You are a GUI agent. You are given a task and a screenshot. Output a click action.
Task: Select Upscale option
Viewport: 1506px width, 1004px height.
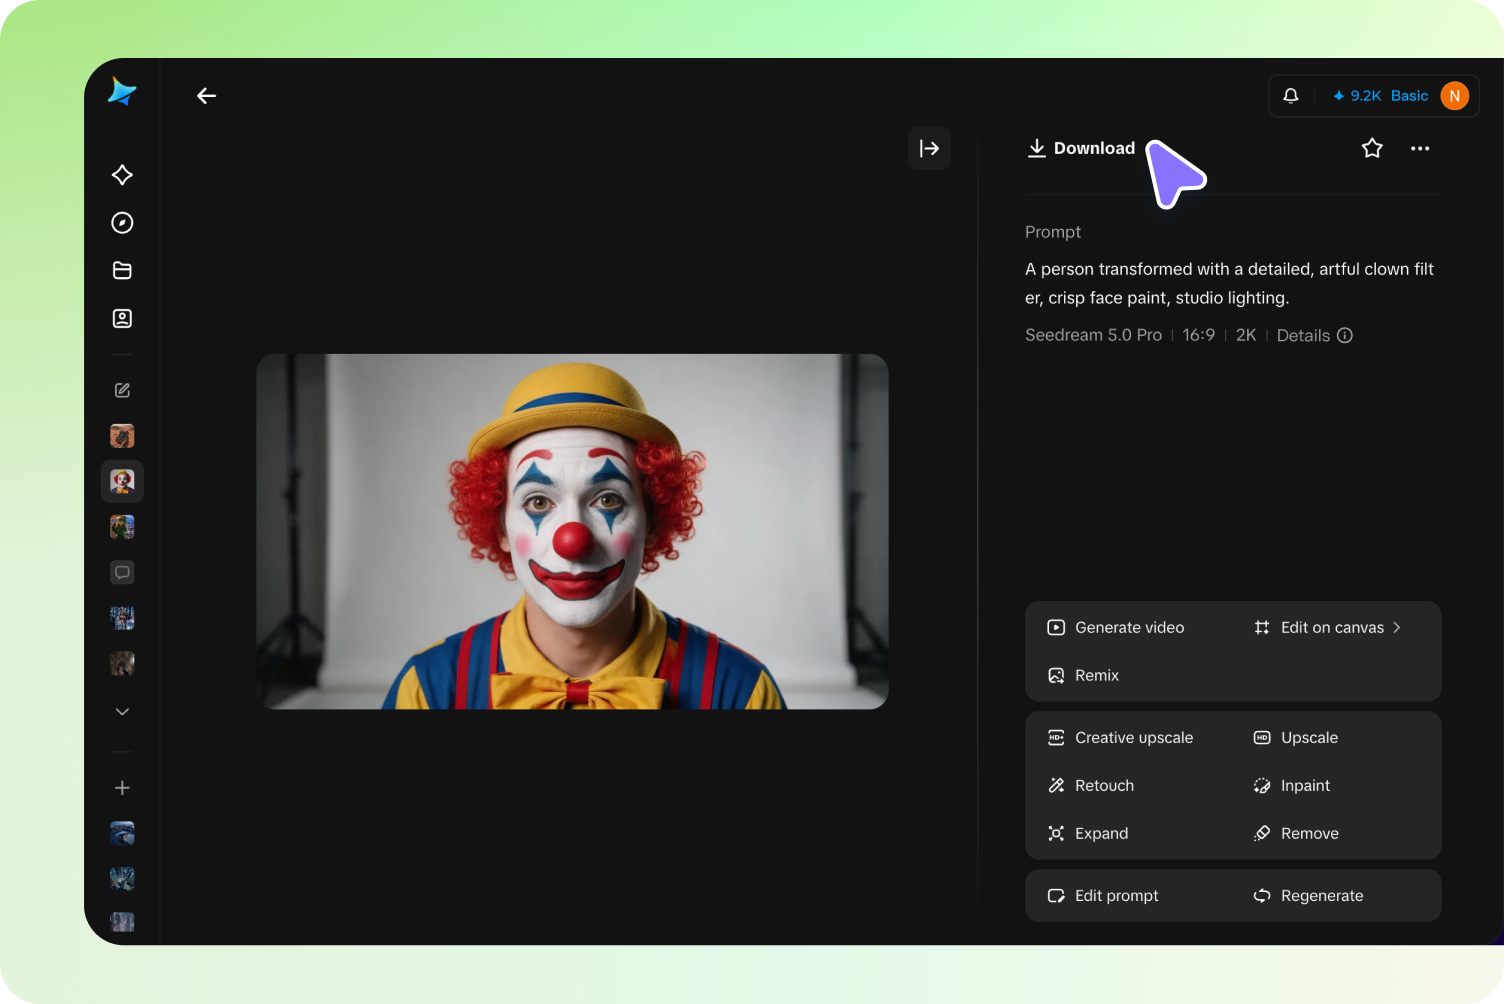pyautogui.click(x=1296, y=738)
